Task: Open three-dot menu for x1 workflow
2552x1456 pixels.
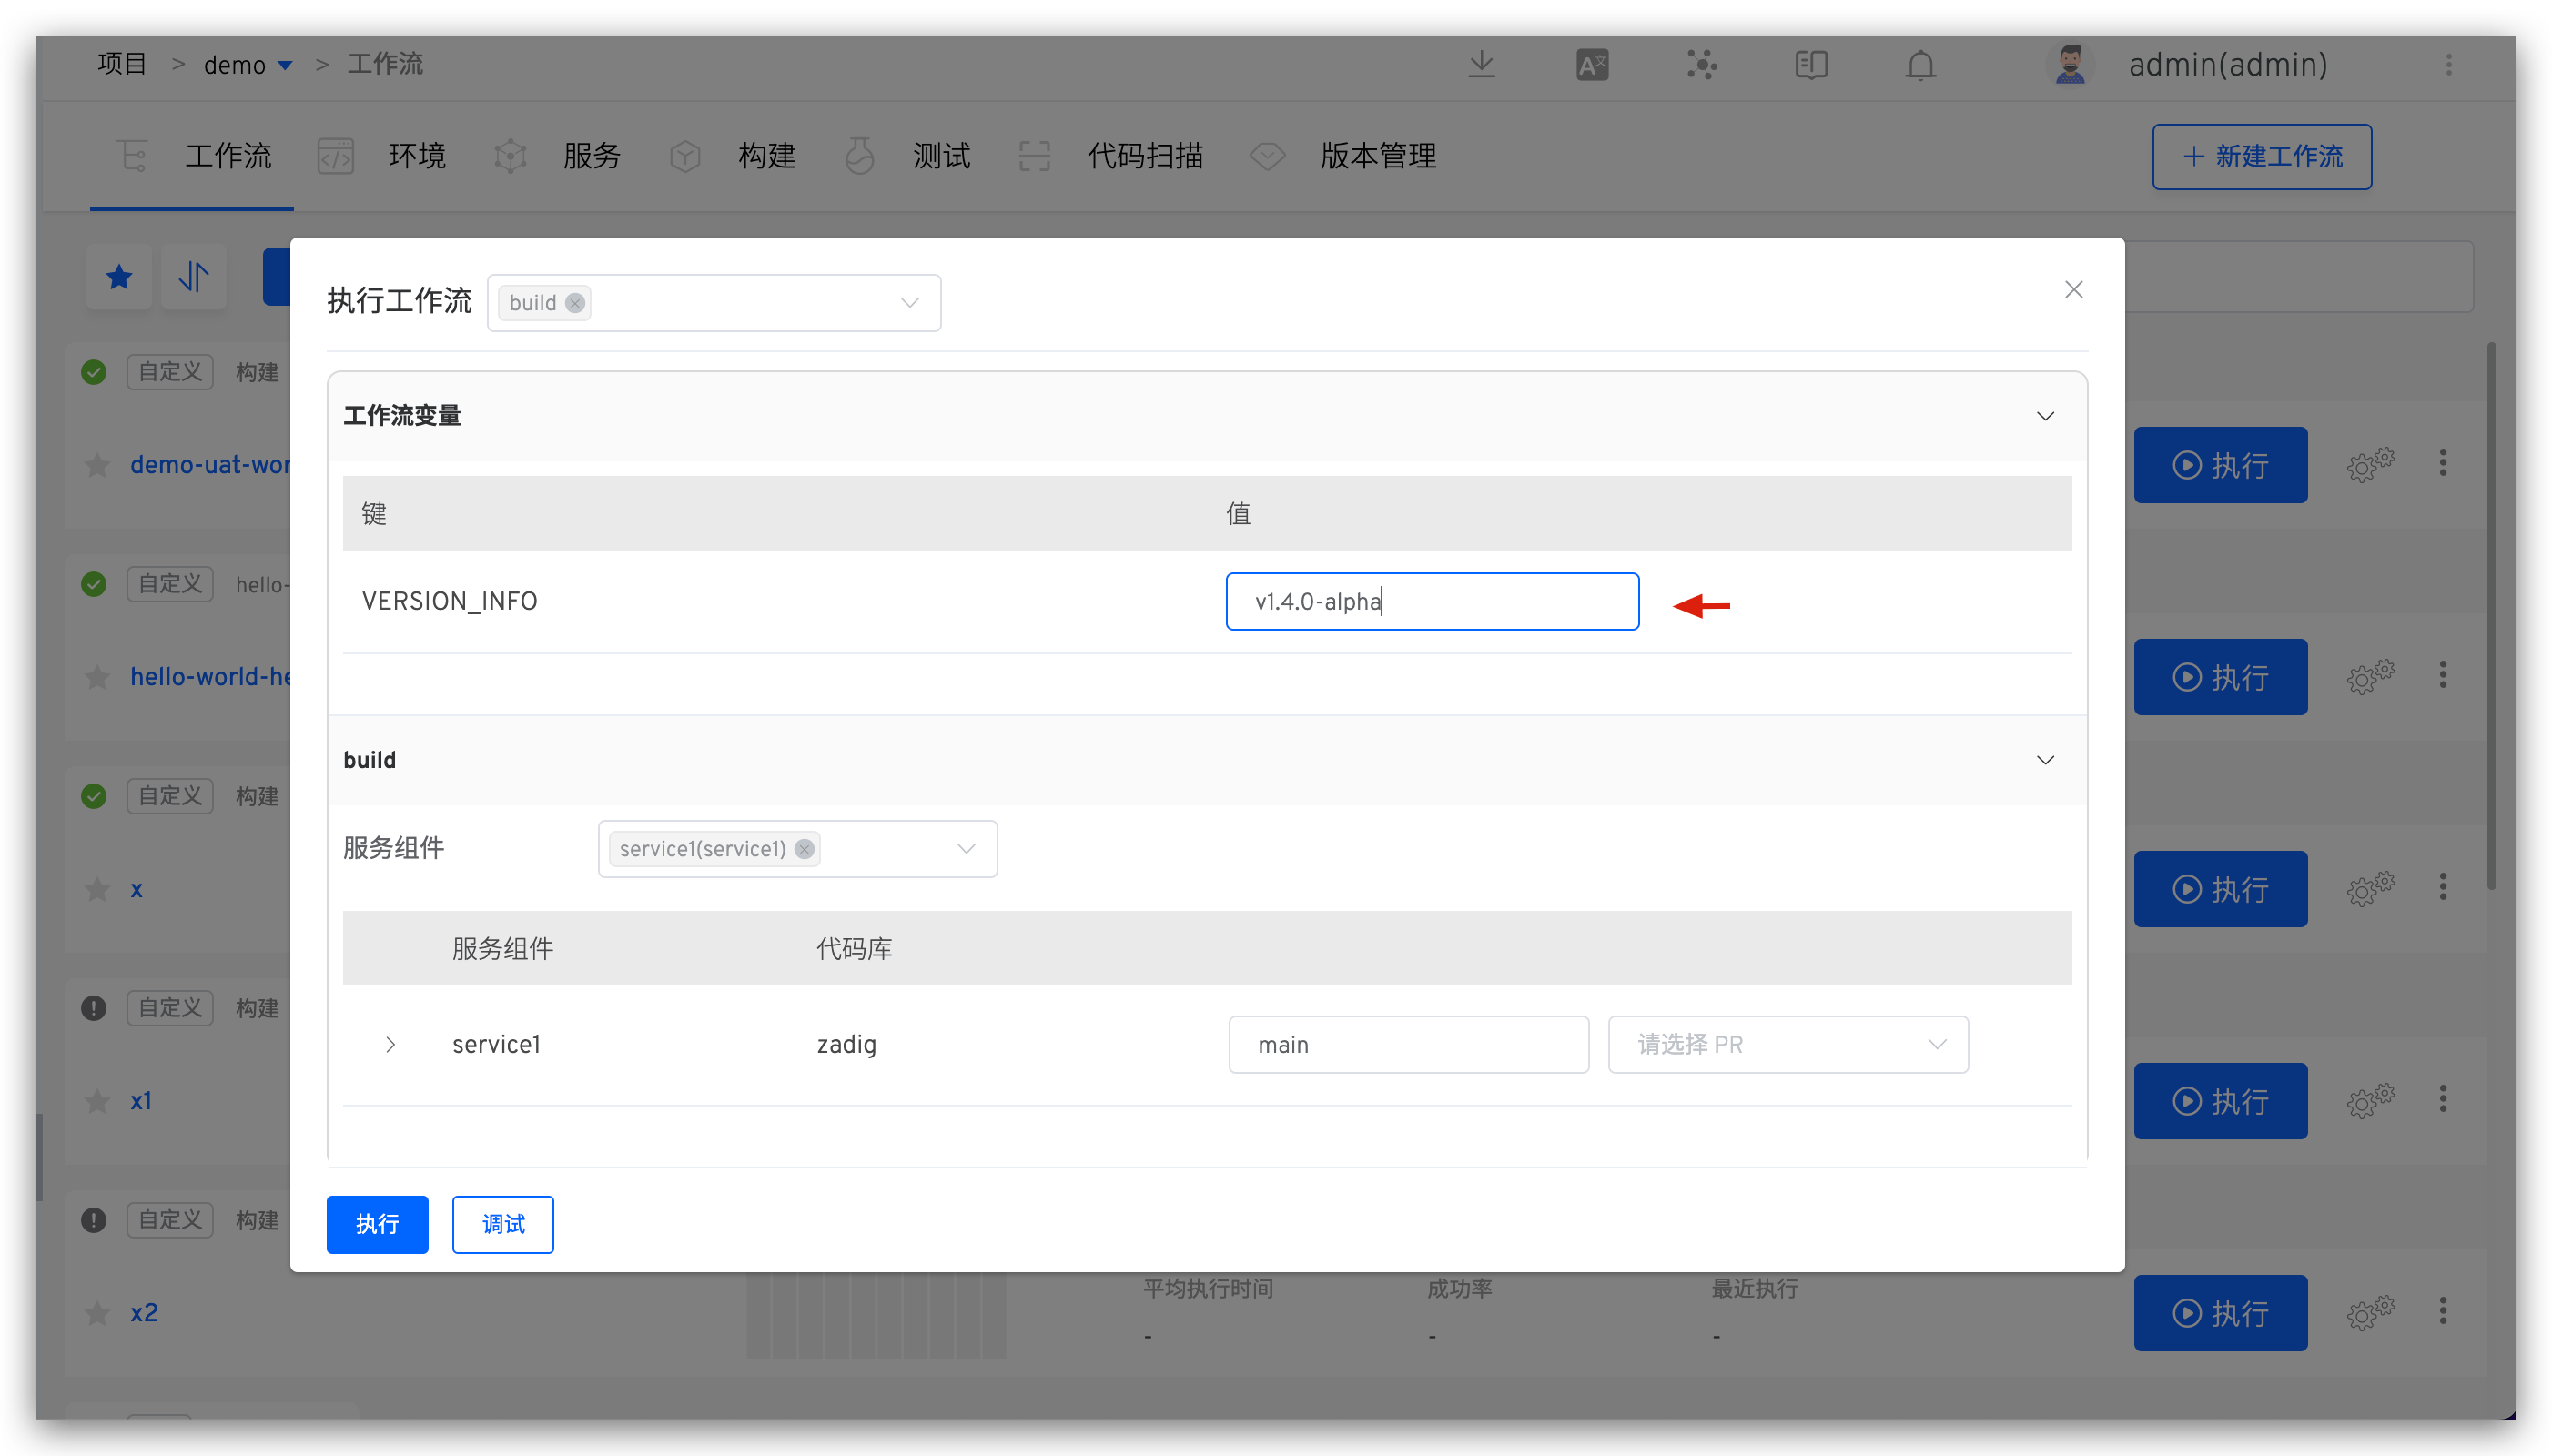Action: tap(2443, 1099)
